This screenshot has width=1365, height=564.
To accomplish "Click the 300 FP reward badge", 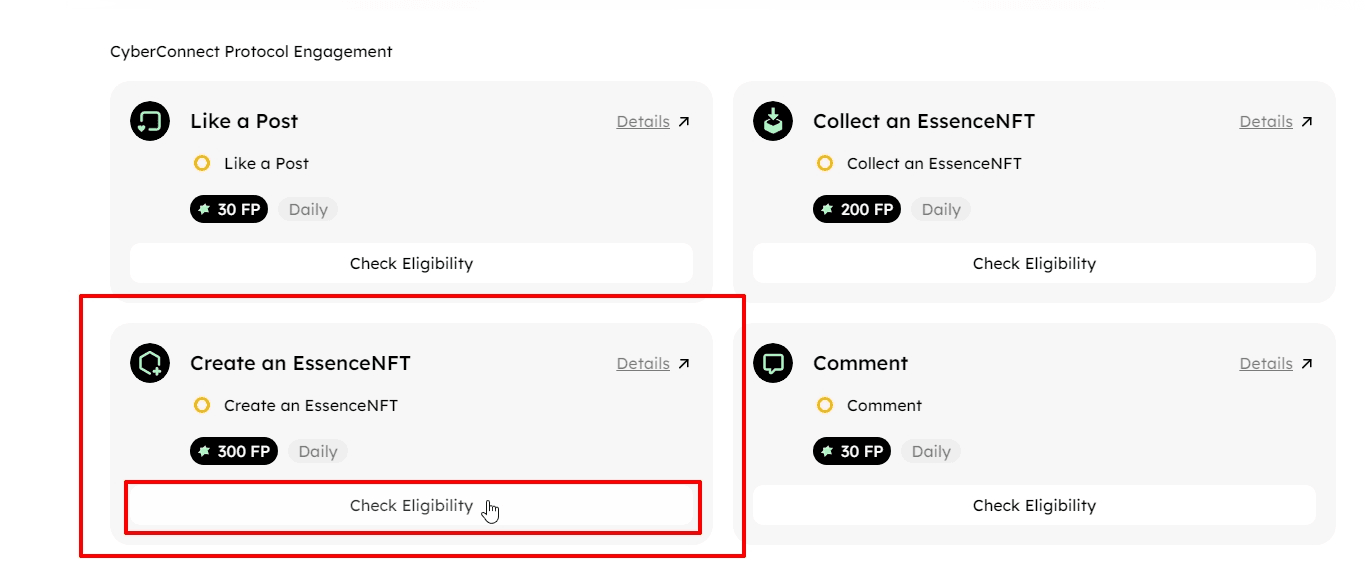I will point(234,452).
